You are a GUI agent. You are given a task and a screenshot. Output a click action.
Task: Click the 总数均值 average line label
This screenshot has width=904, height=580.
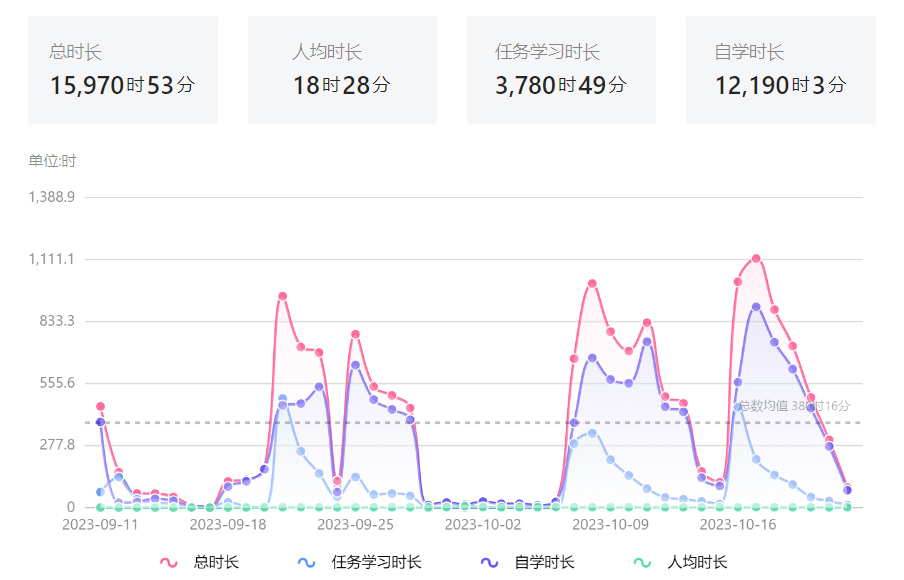pyautogui.click(x=794, y=406)
